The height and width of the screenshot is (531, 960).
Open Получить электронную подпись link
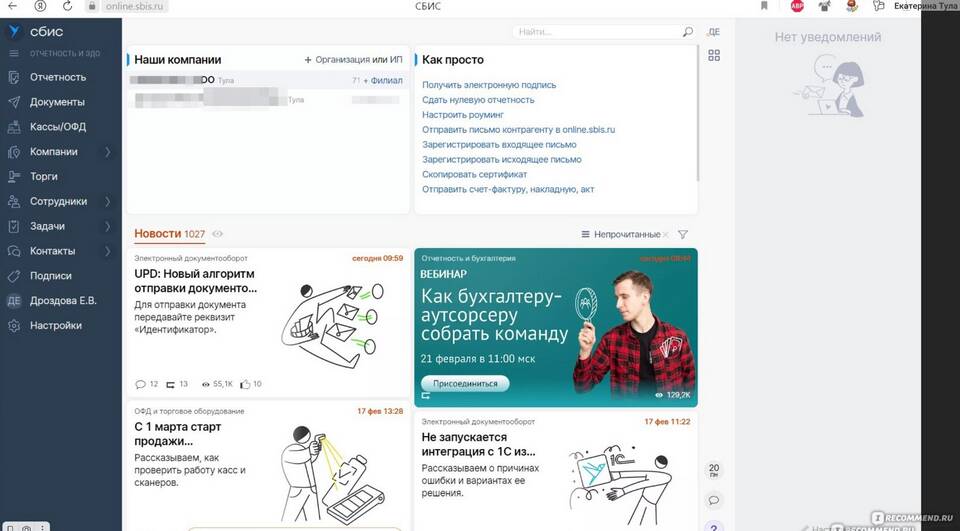click(x=489, y=85)
